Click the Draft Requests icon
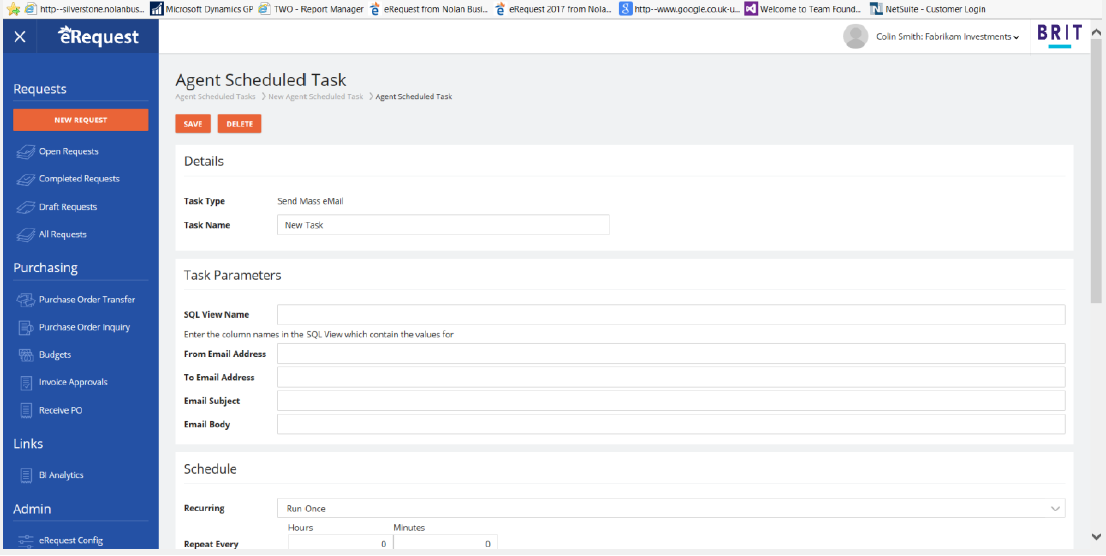 [26, 207]
